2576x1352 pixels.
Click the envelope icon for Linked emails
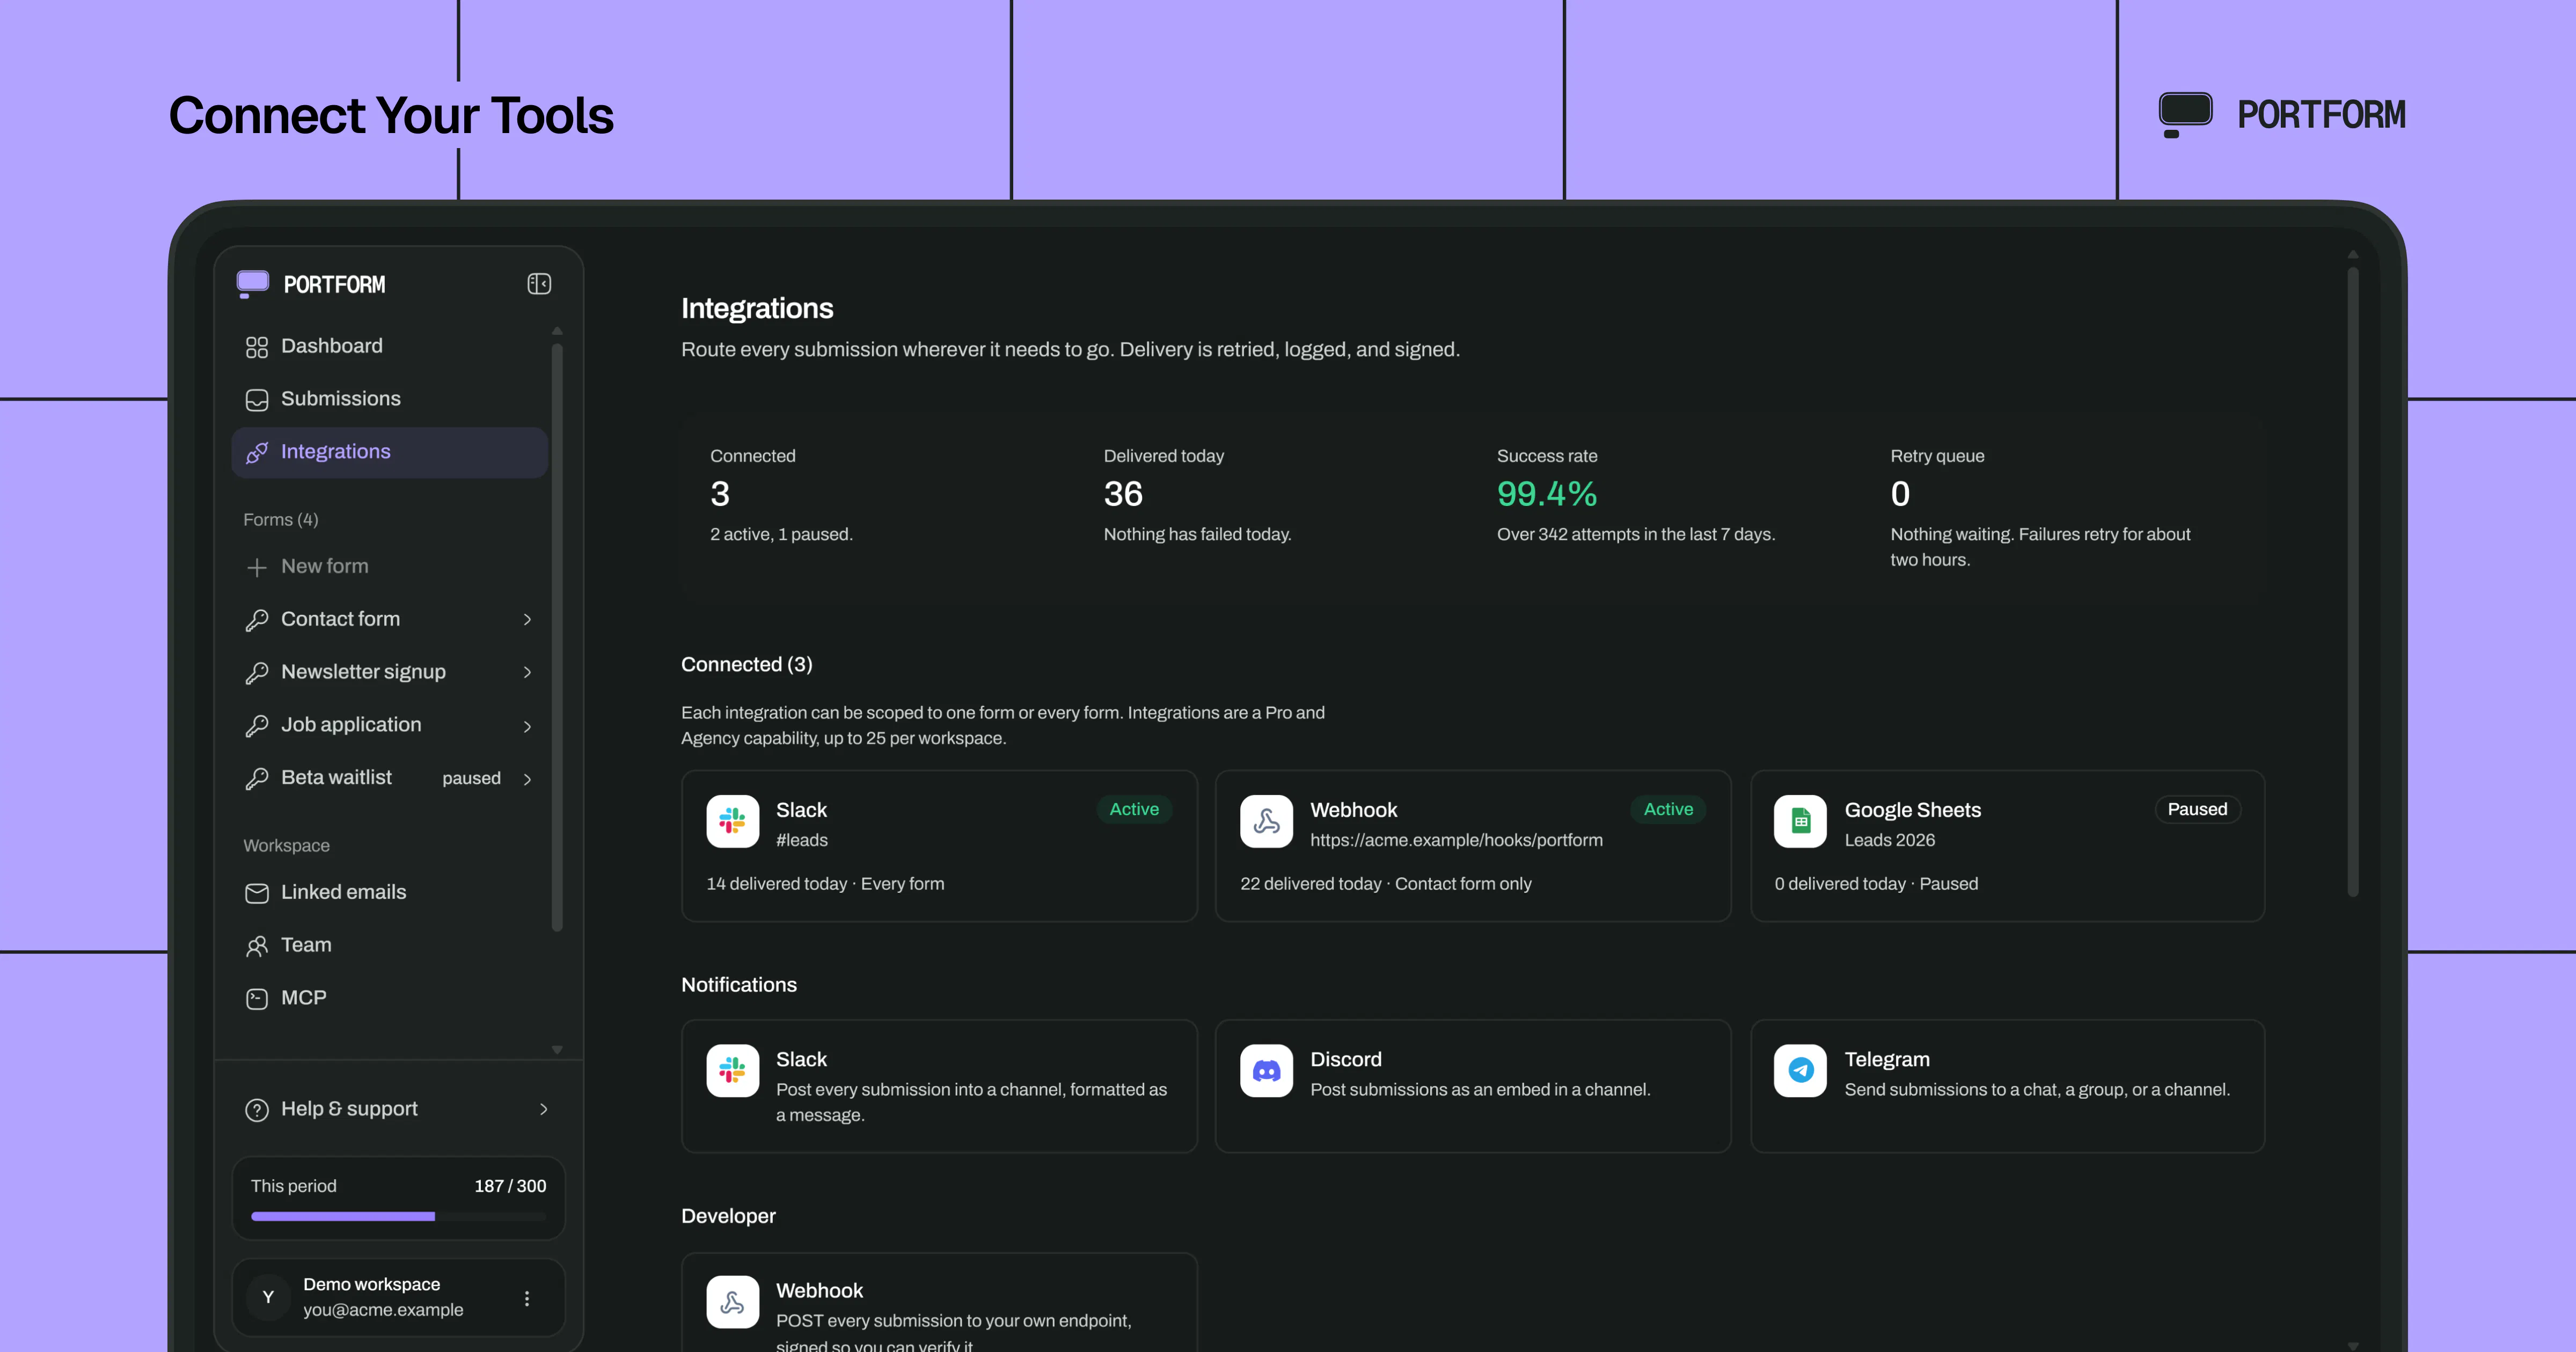tap(257, 893)
